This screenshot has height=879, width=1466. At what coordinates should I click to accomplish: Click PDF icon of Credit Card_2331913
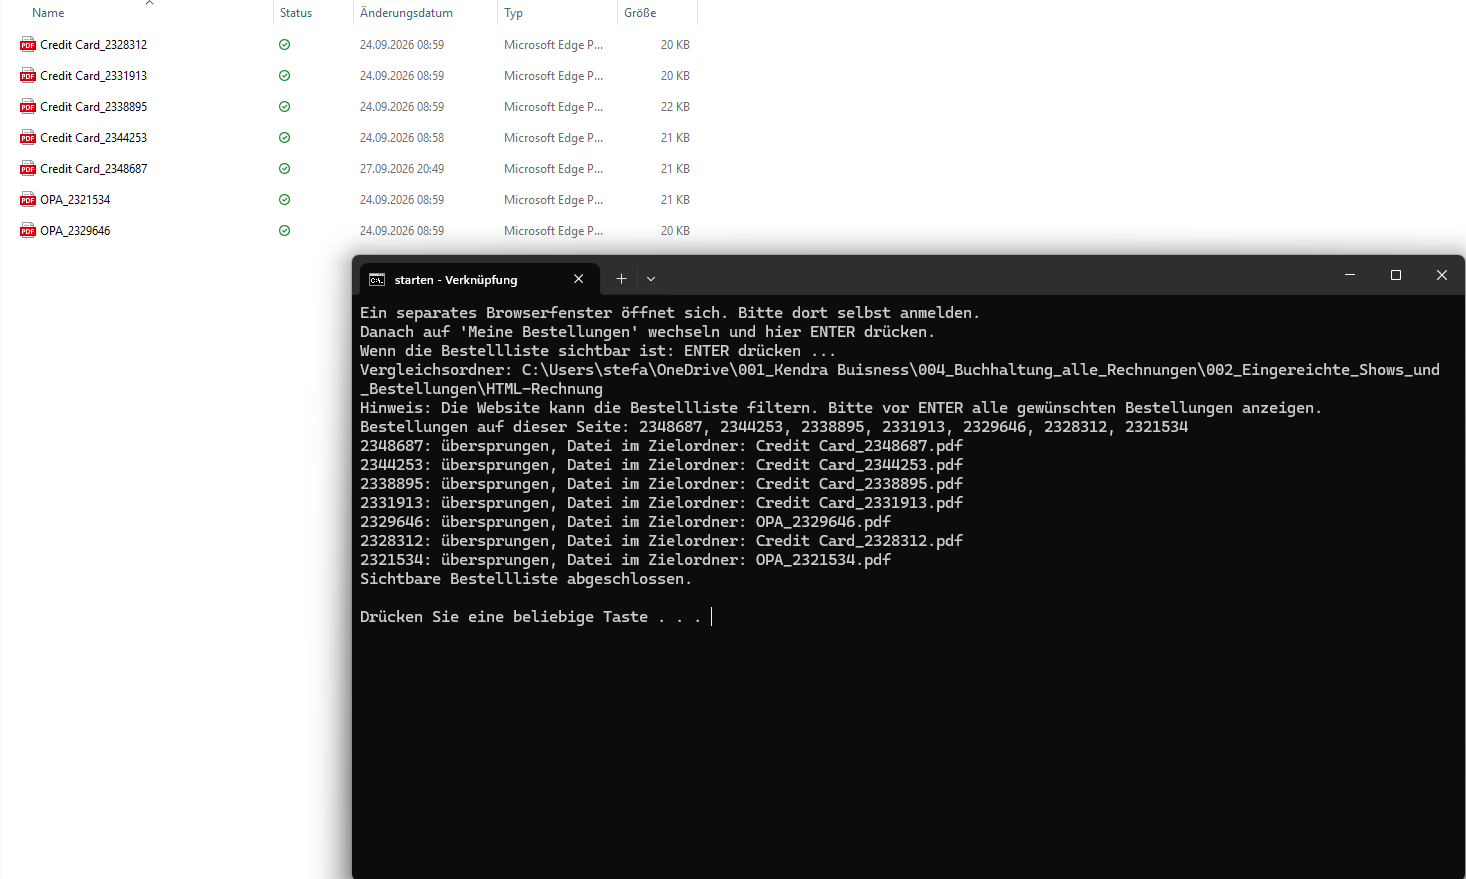coord(28,76)
